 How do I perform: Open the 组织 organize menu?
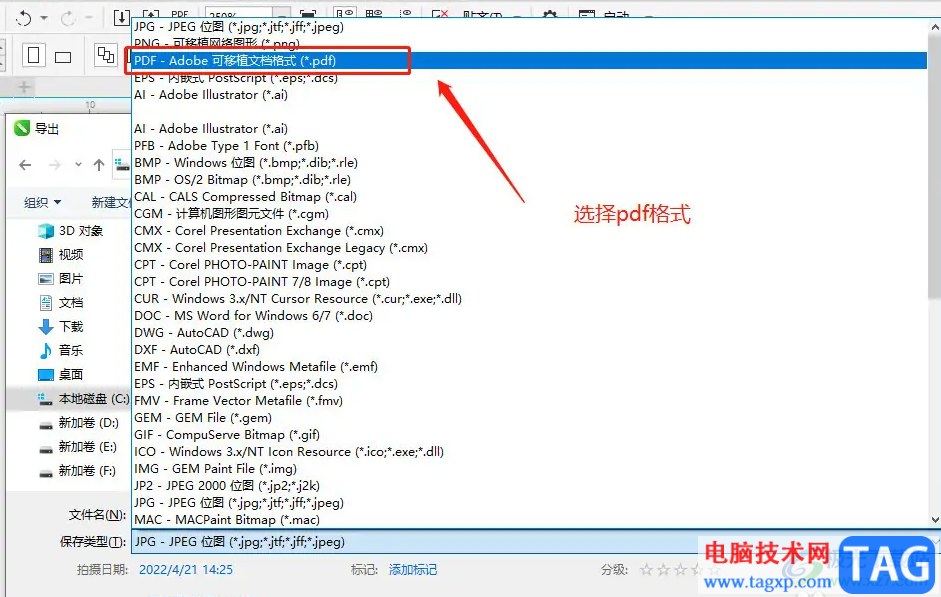[42, 202]
